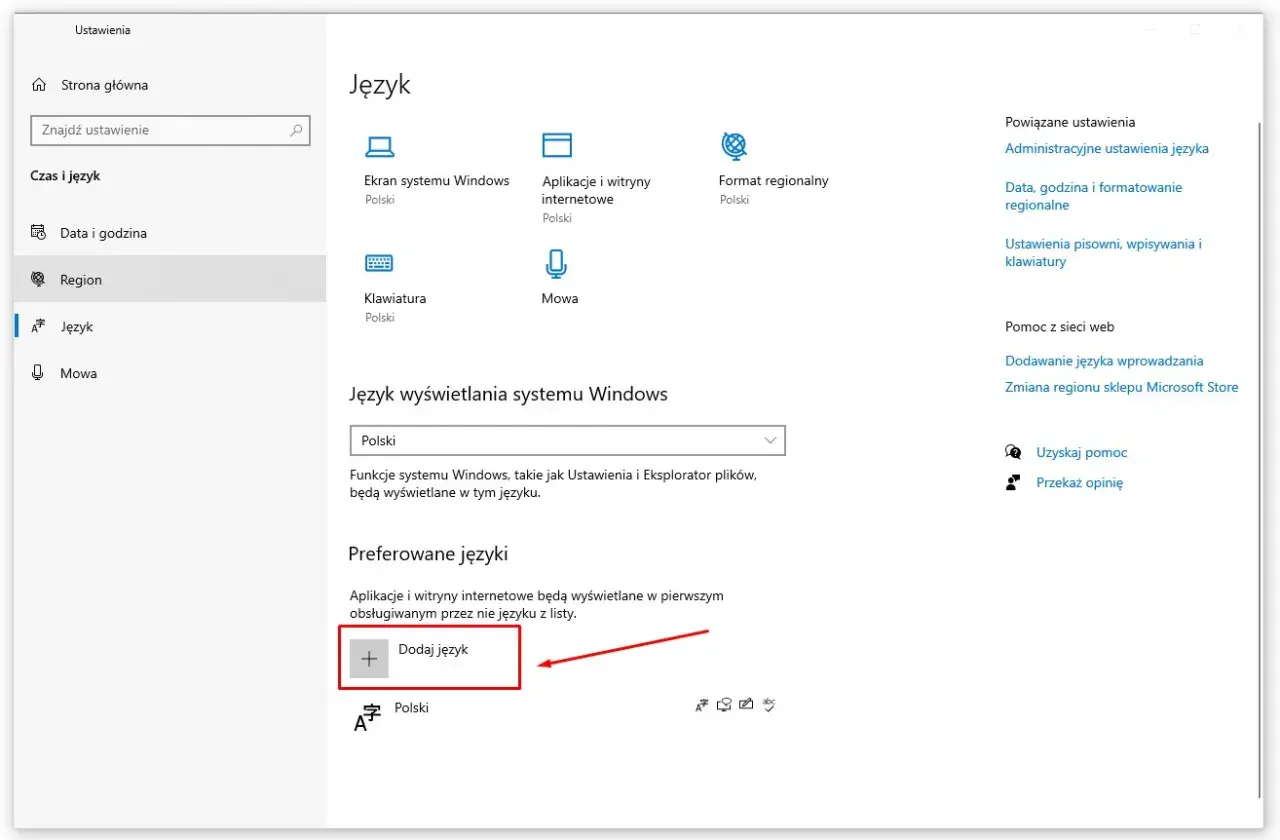Click the Dodaj język label
The image size is (1280, 840).
[433, 650]
